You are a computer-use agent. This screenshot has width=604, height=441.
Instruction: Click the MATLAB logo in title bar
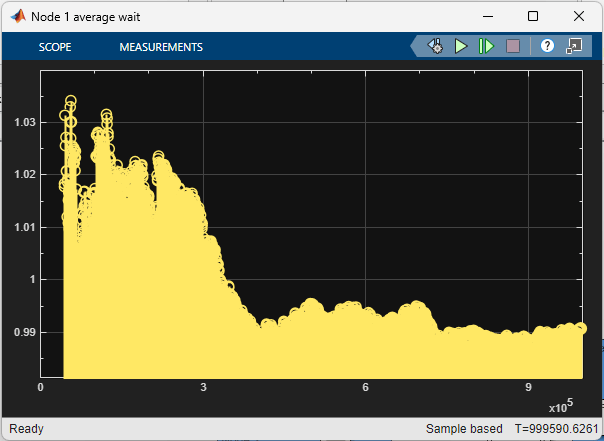pyautogui.click(x=18, y=17)
